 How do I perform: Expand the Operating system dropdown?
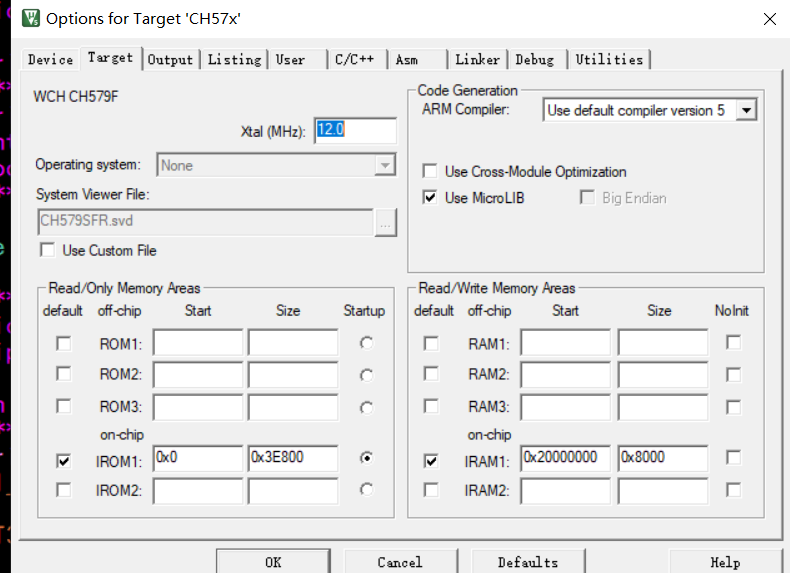click(385, 165)
